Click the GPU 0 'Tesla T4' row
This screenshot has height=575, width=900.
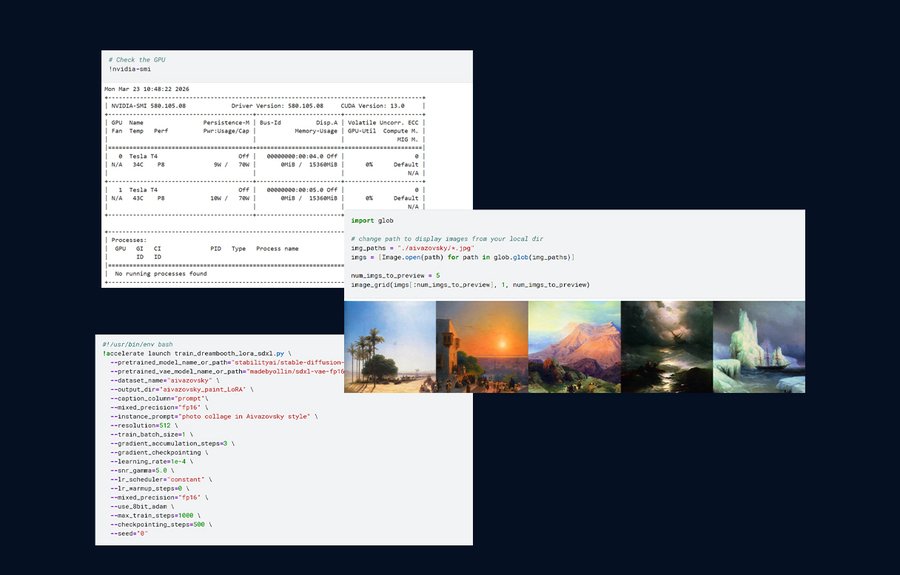(x=265, y=156)
